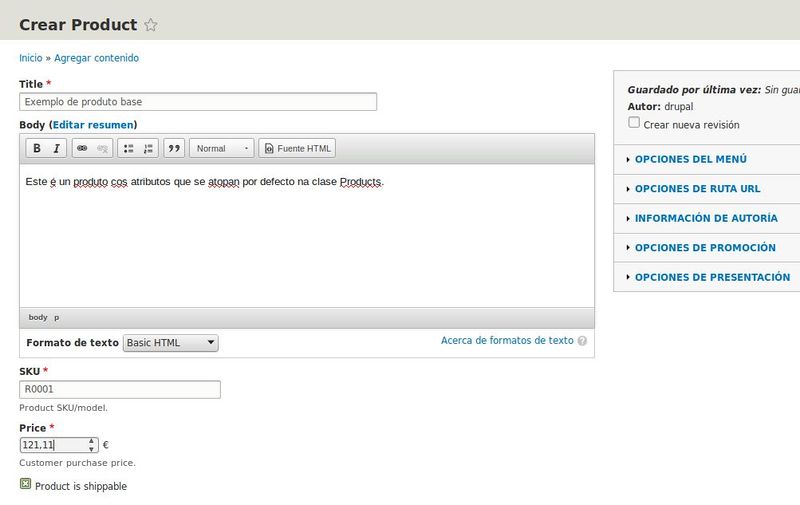
Task: Select the p element in editor path bar
Action: click(57, 317)
